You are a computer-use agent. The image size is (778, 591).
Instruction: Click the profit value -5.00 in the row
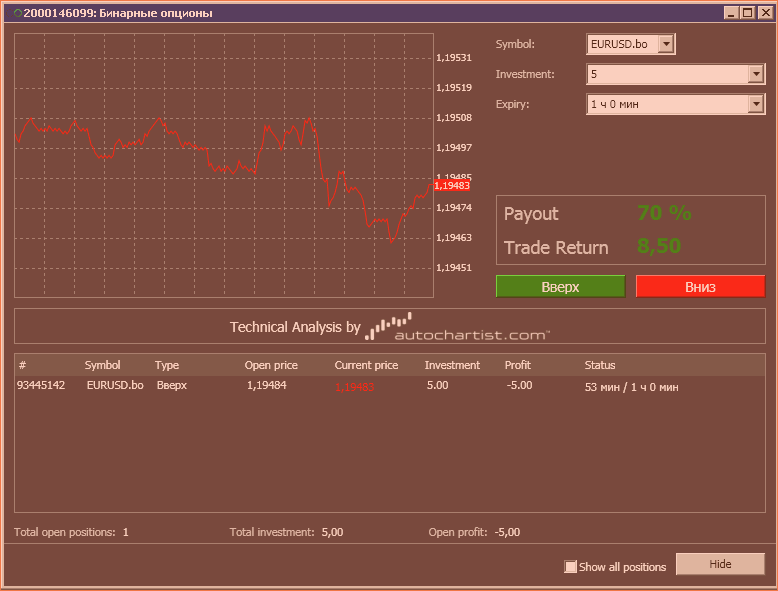click(x=519, y=386)
